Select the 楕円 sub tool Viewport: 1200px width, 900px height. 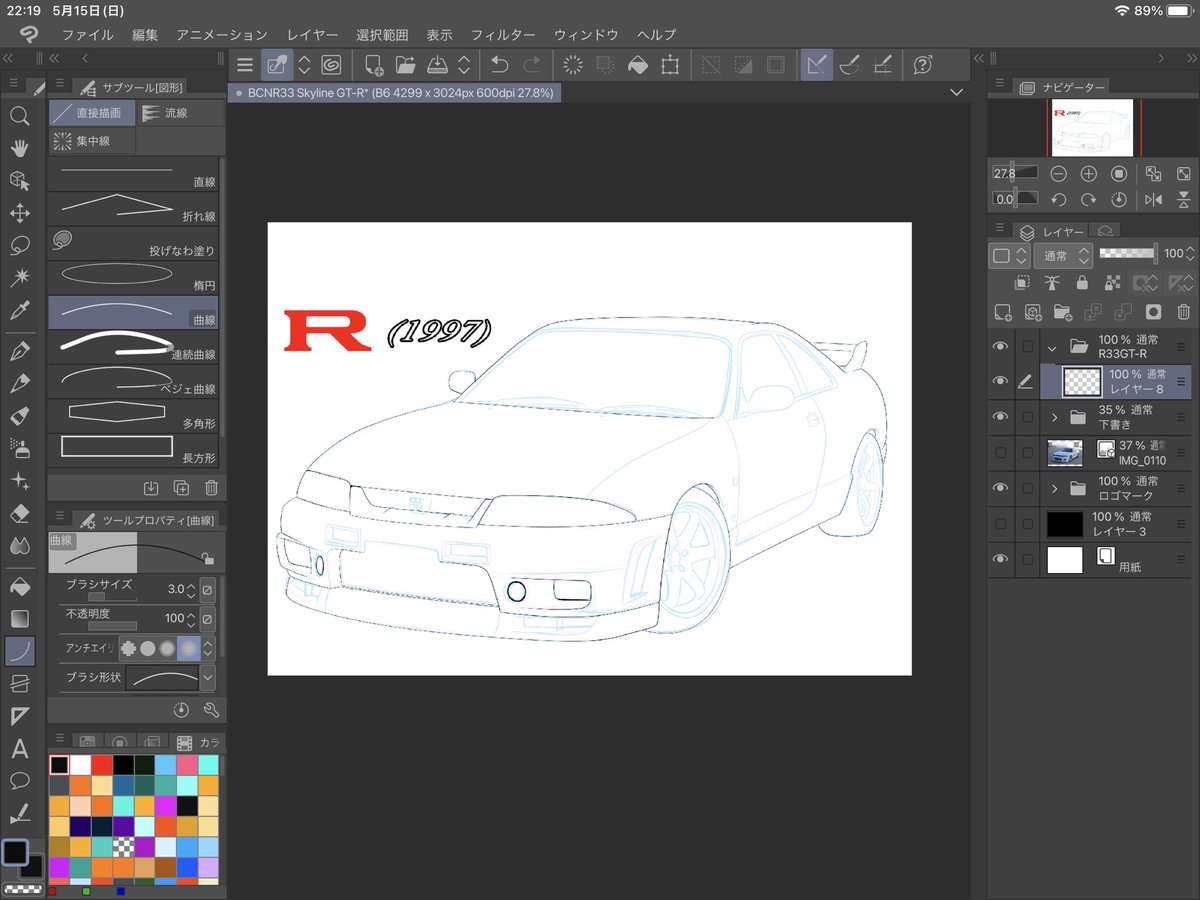pos(134,277)
